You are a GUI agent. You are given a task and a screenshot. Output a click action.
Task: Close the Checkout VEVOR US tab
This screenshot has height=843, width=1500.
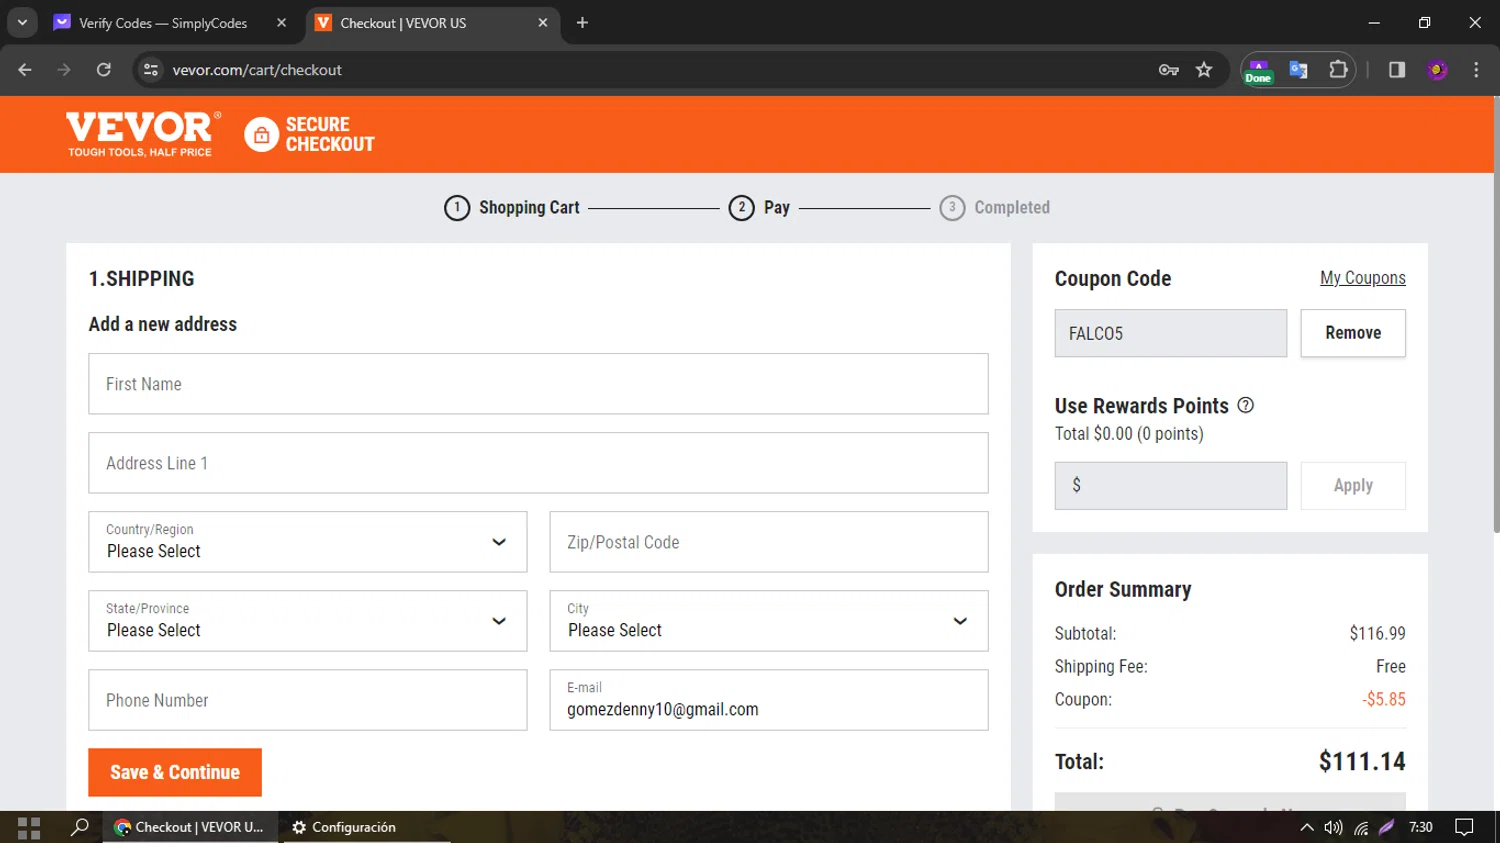(543, 23)
